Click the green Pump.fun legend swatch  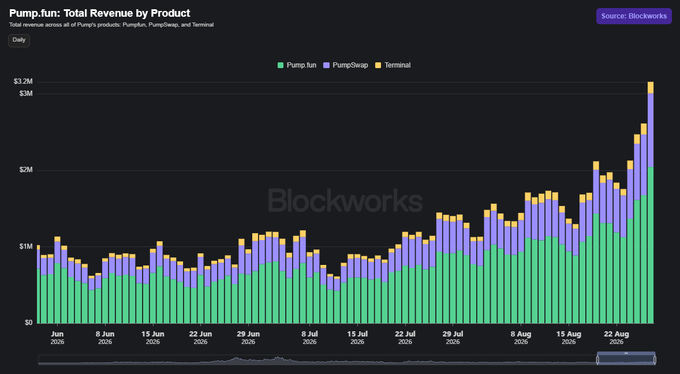click(281, 66)
